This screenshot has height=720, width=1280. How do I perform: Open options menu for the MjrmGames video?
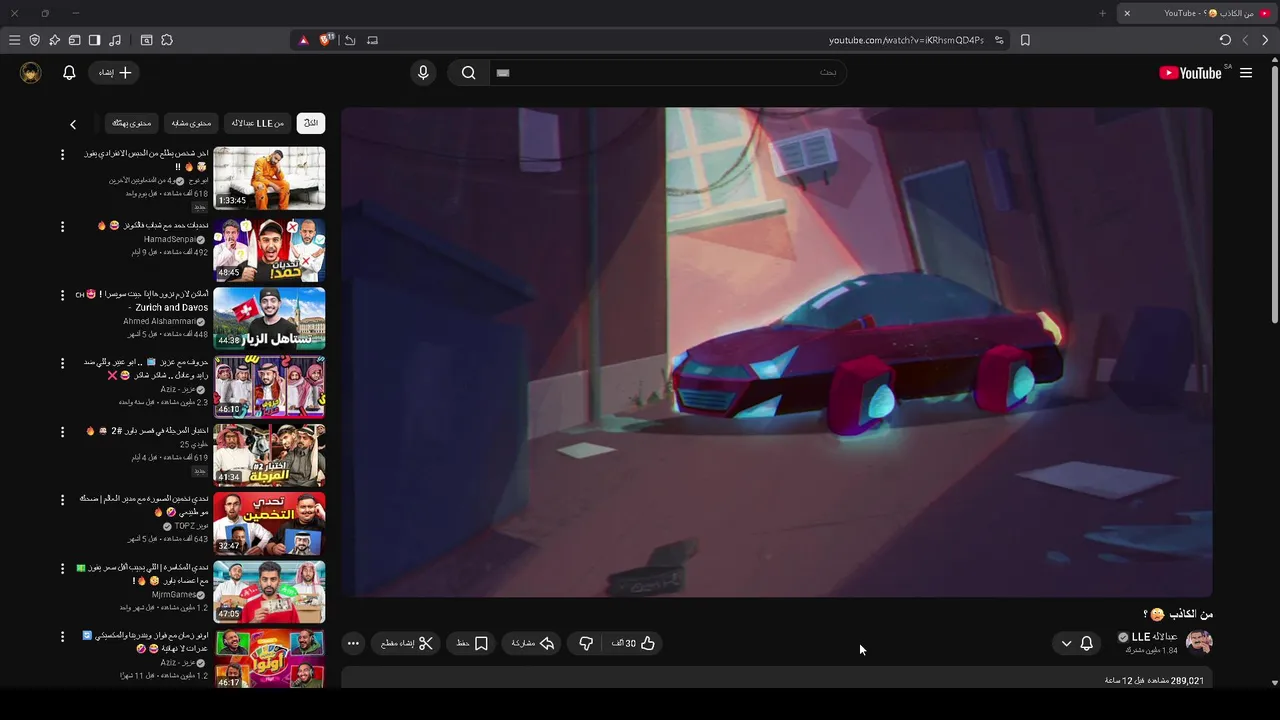point(62,568)
